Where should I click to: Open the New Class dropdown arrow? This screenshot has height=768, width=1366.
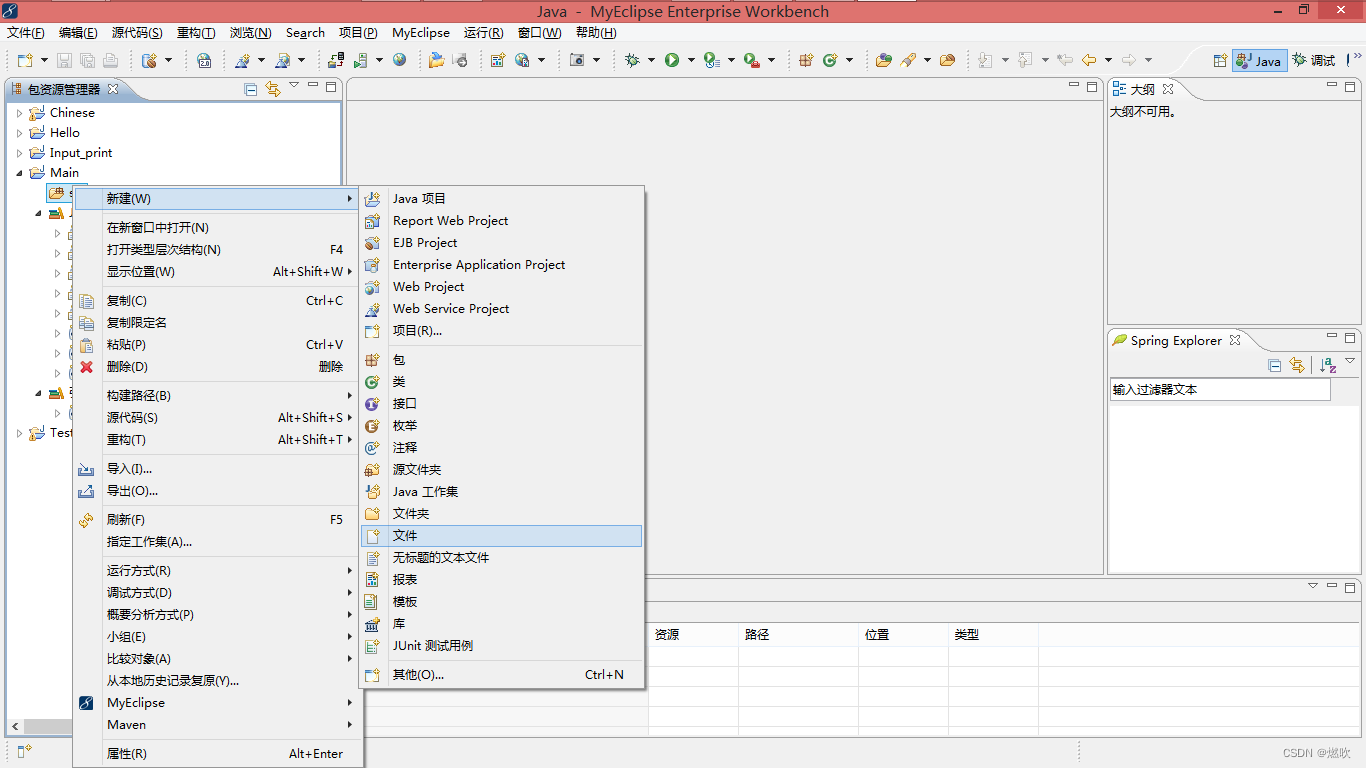[849, 60]
